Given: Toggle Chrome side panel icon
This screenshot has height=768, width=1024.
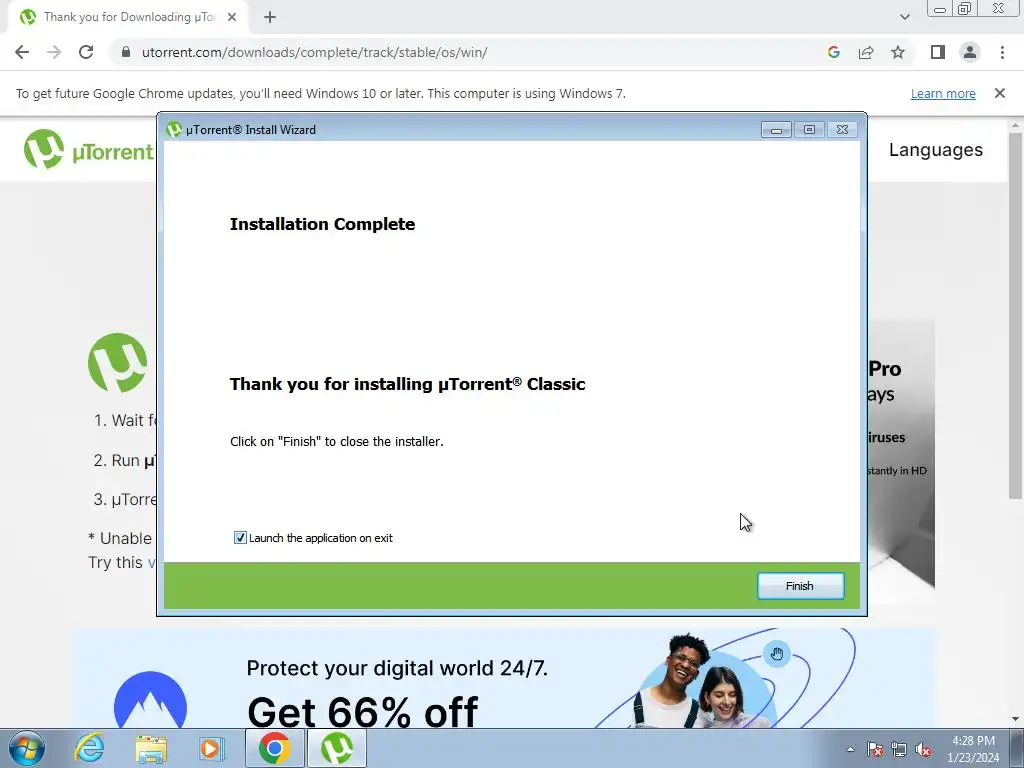Looking at the screenshot, I should [x=938, y=52].
